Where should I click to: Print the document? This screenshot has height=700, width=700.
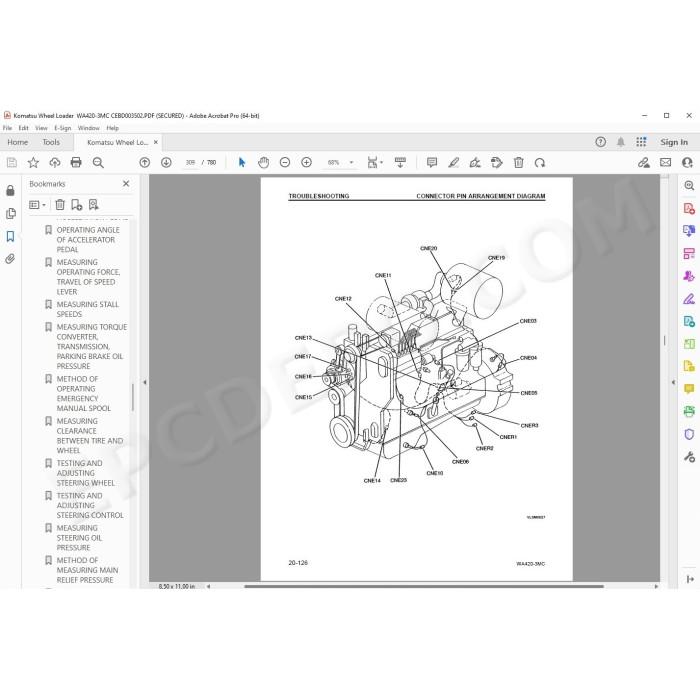(x=76, y=162)
